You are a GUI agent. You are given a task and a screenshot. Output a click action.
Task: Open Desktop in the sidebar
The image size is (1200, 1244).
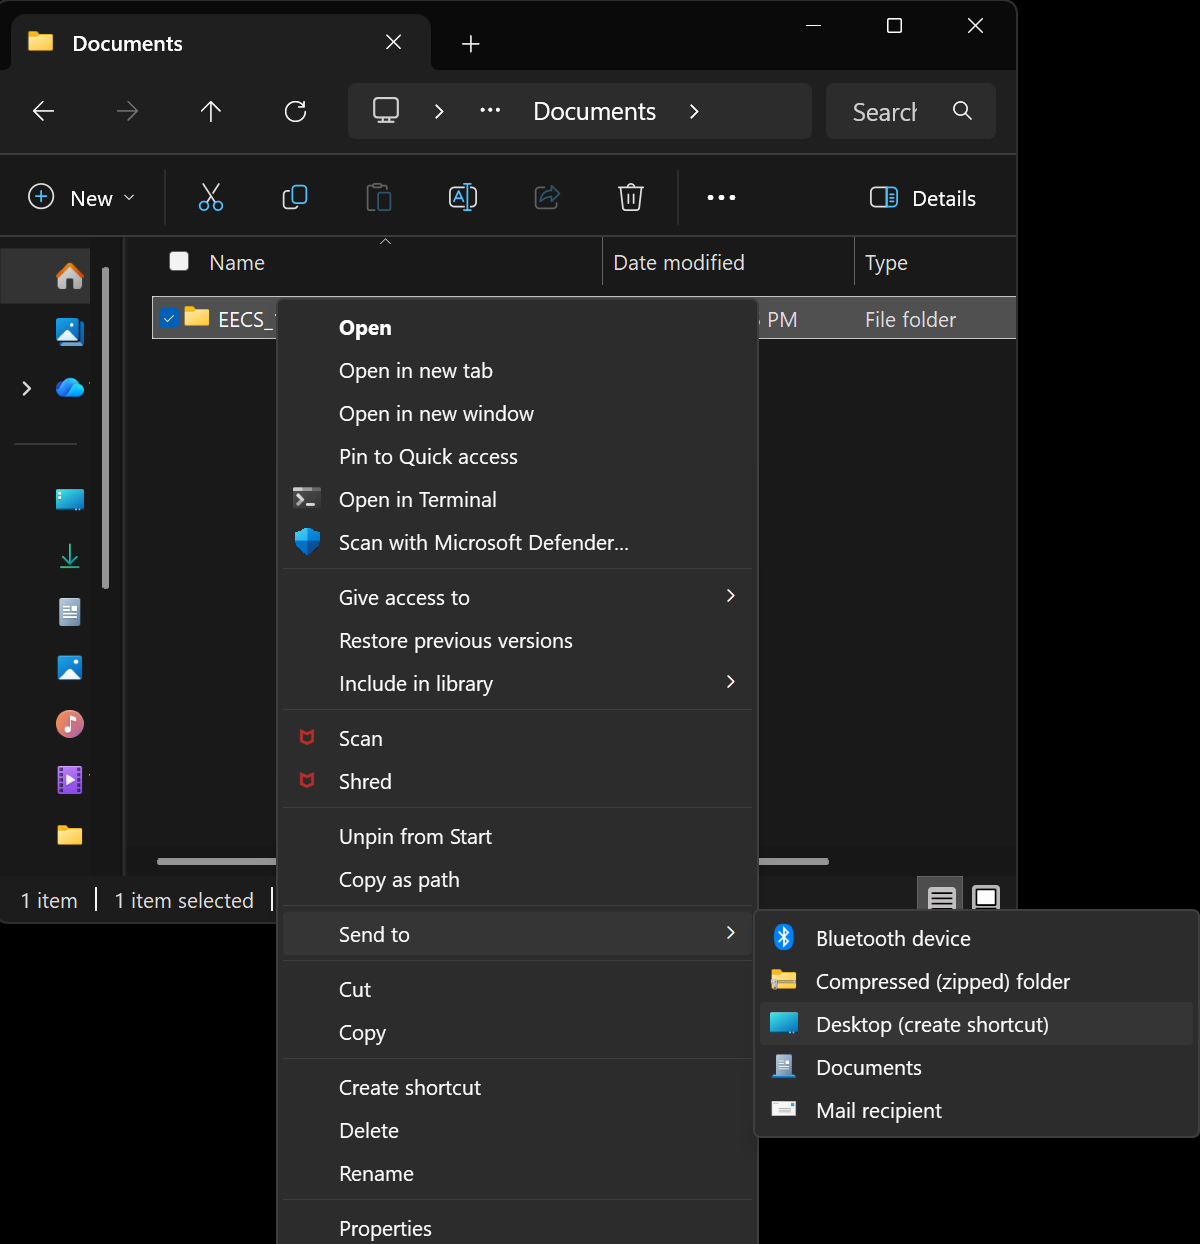[69, 499]
